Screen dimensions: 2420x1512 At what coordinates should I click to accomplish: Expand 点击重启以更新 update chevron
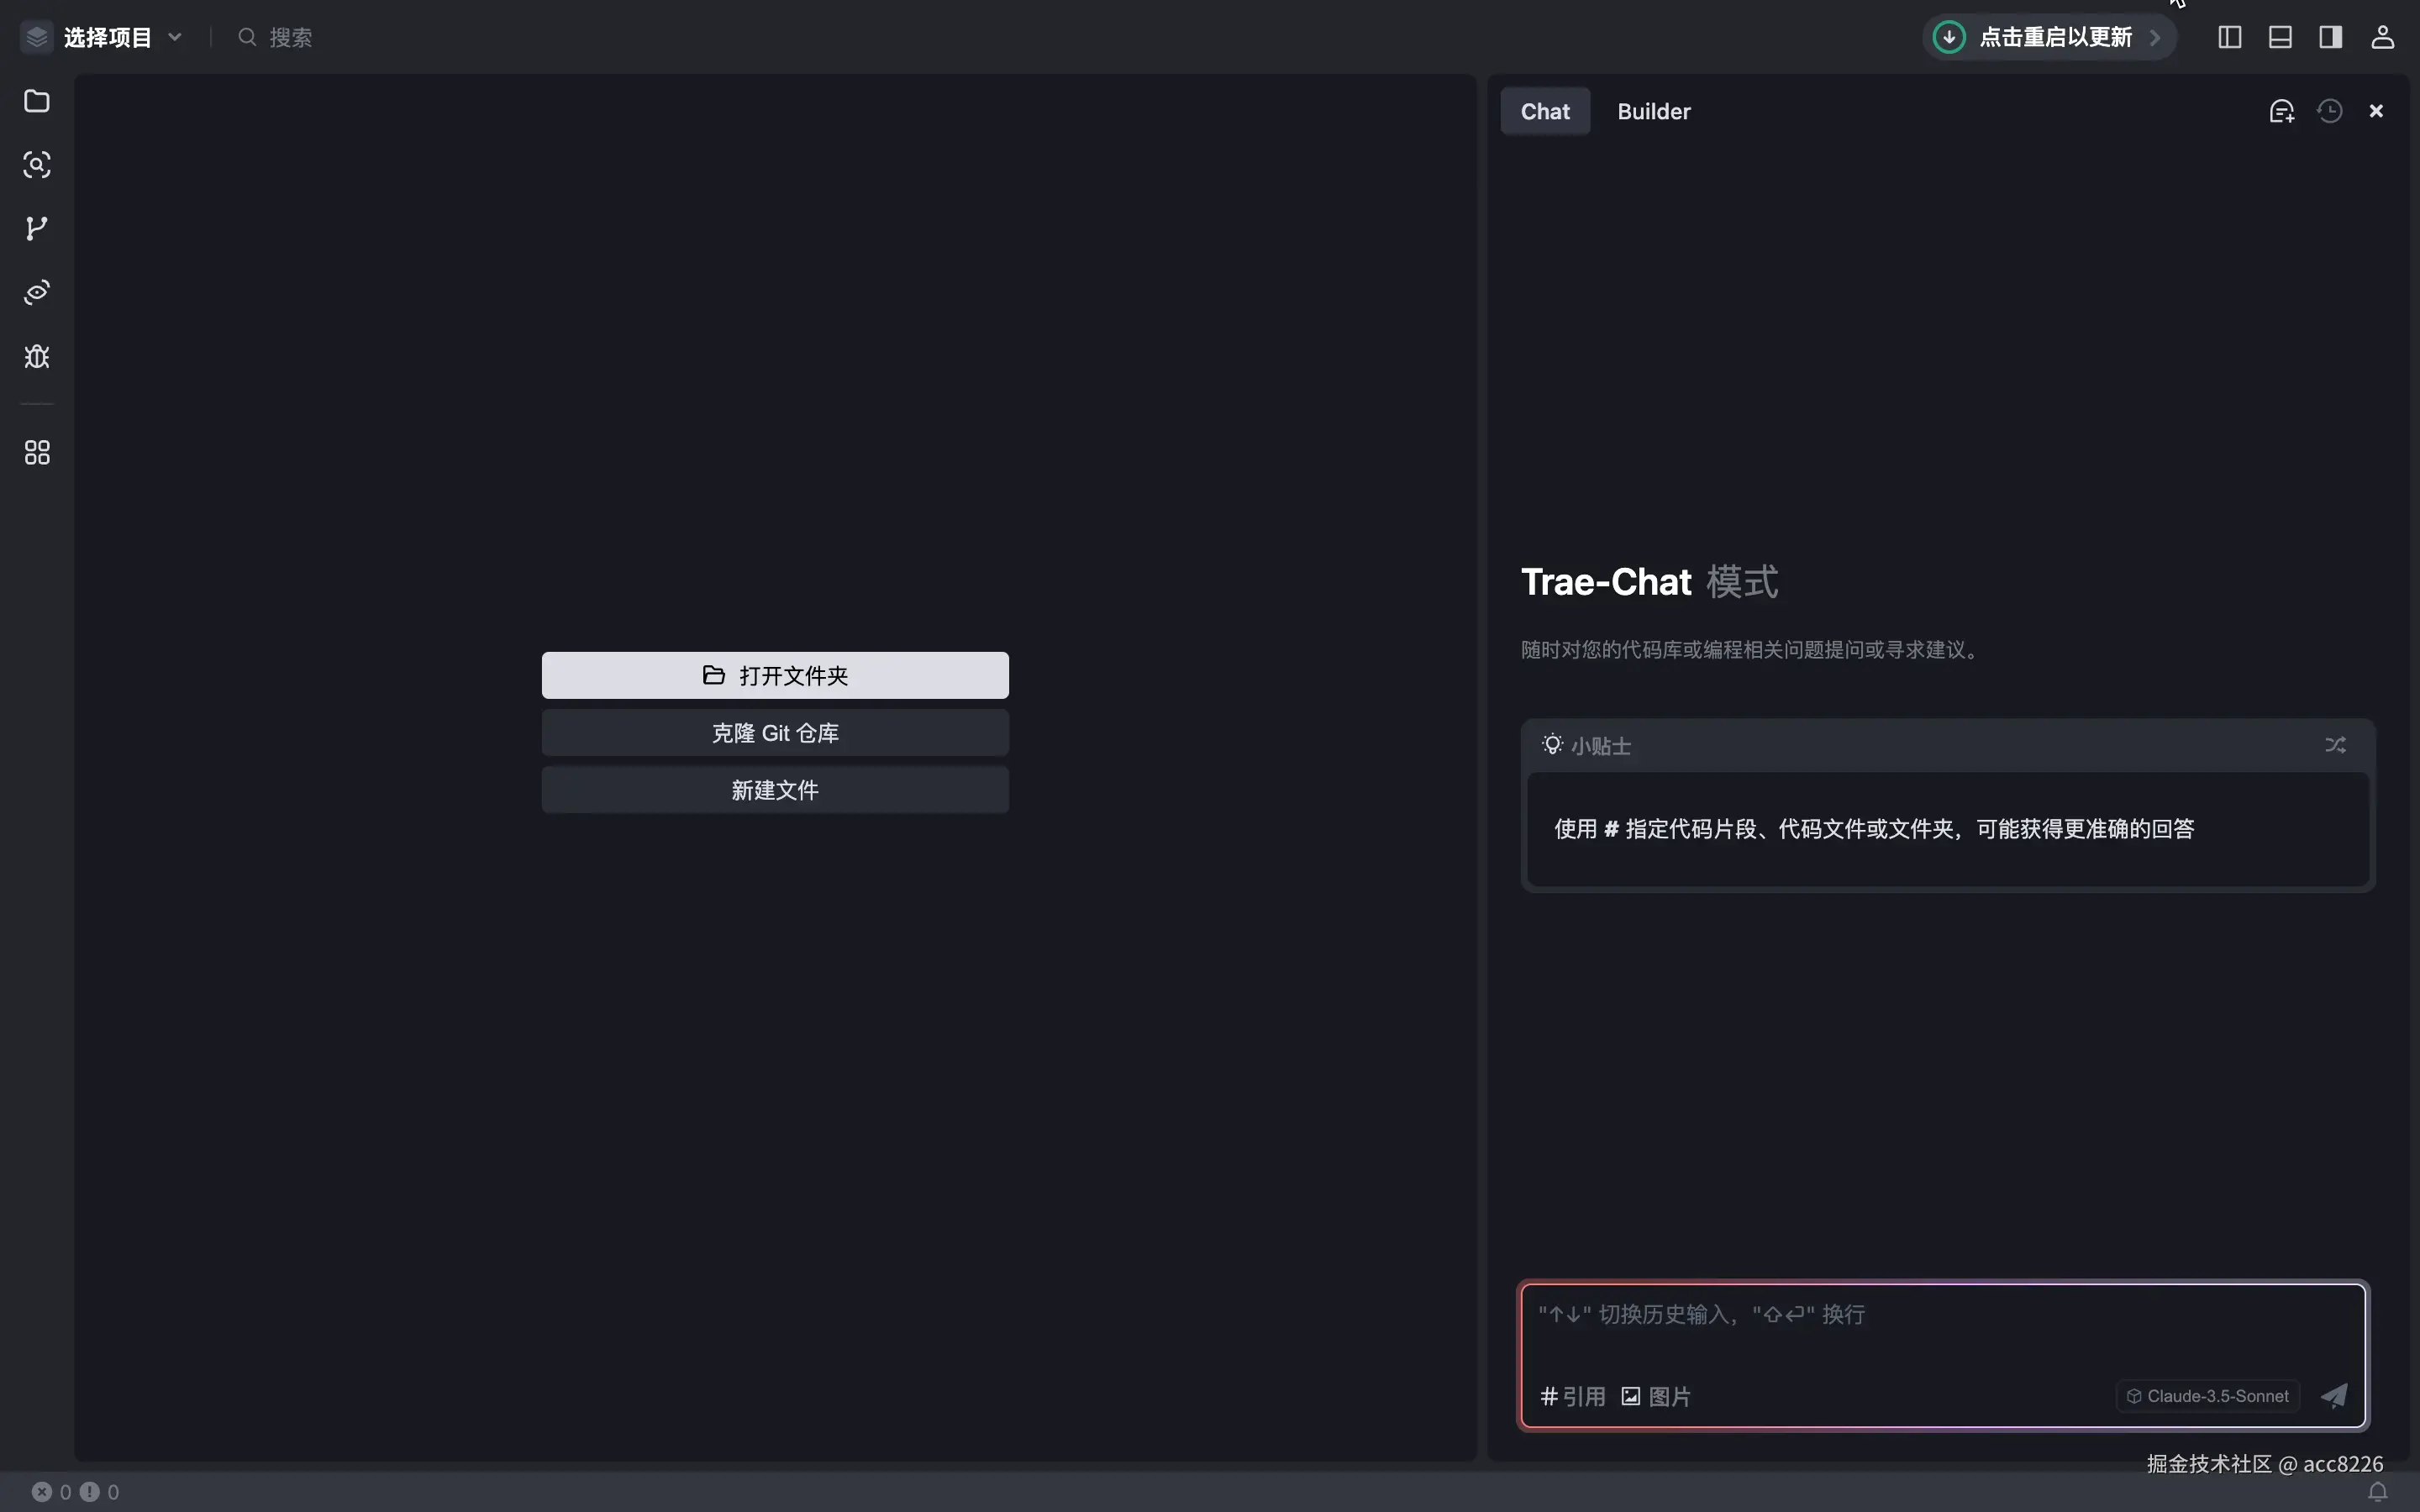2155,37
